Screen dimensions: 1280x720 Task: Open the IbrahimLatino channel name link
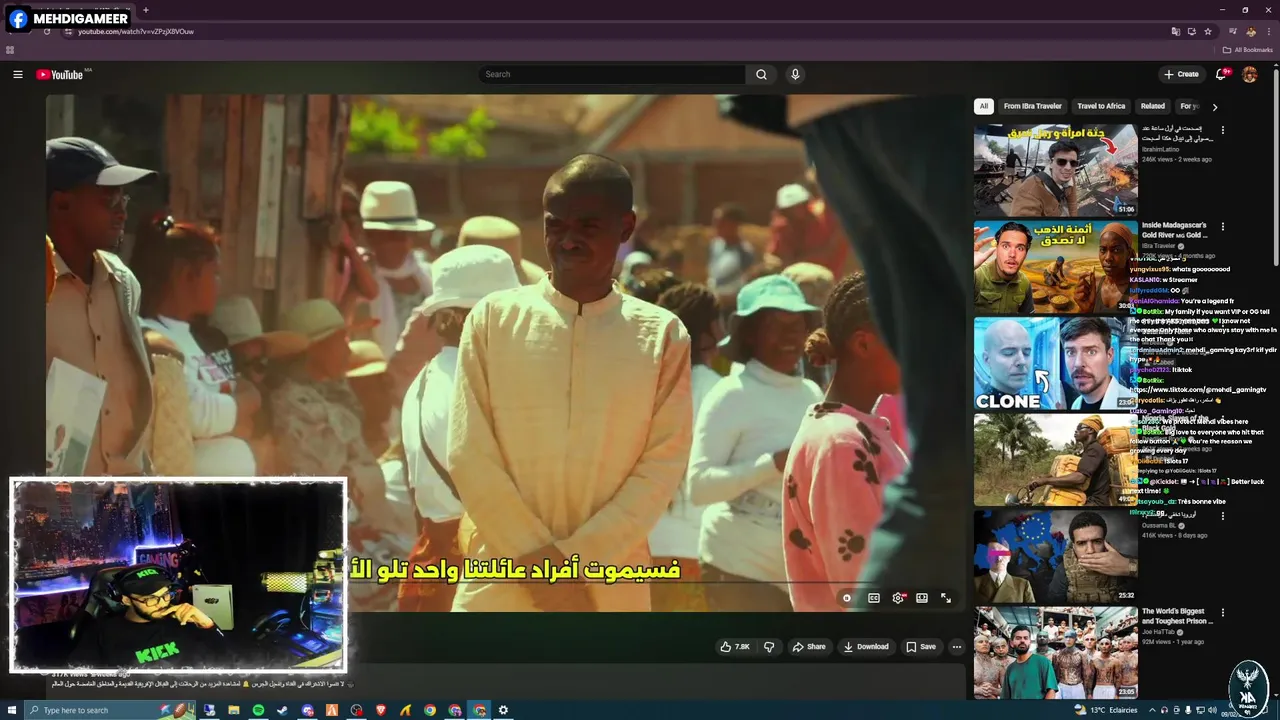(x=1161, y=149)
